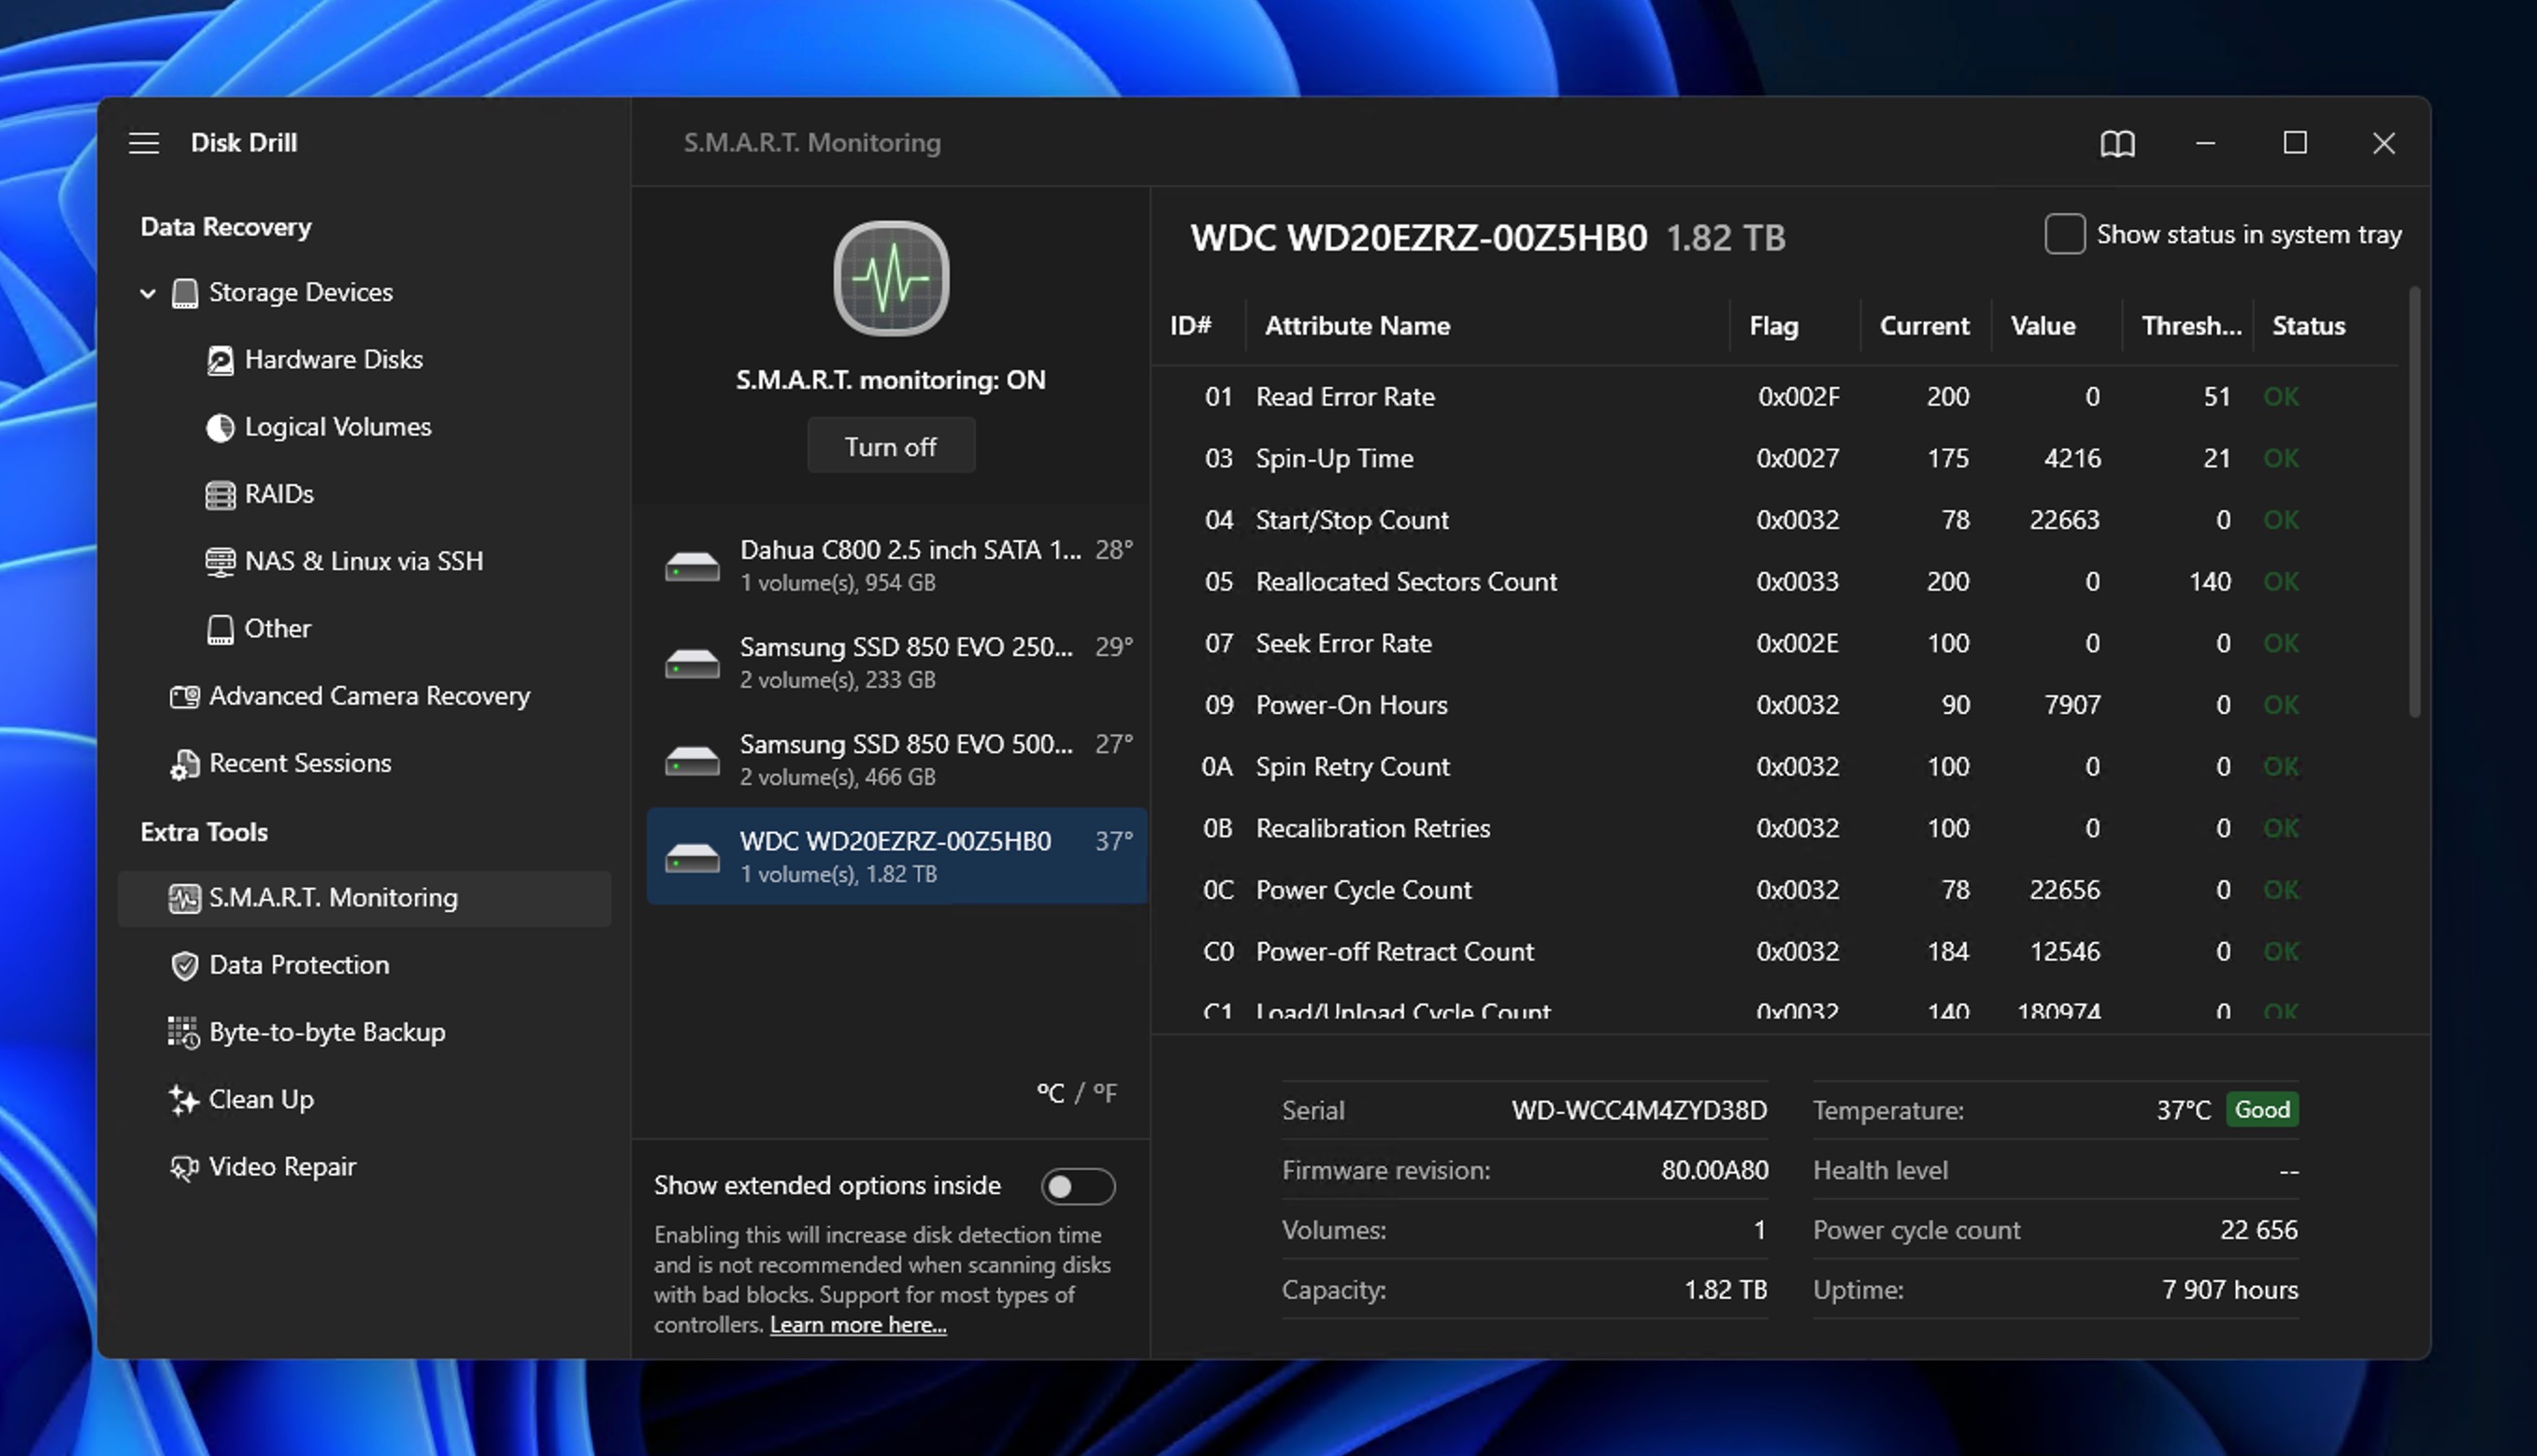Click the Value column header
The width and height of the screenshot is (2537, 1456).
[2043, 326]
